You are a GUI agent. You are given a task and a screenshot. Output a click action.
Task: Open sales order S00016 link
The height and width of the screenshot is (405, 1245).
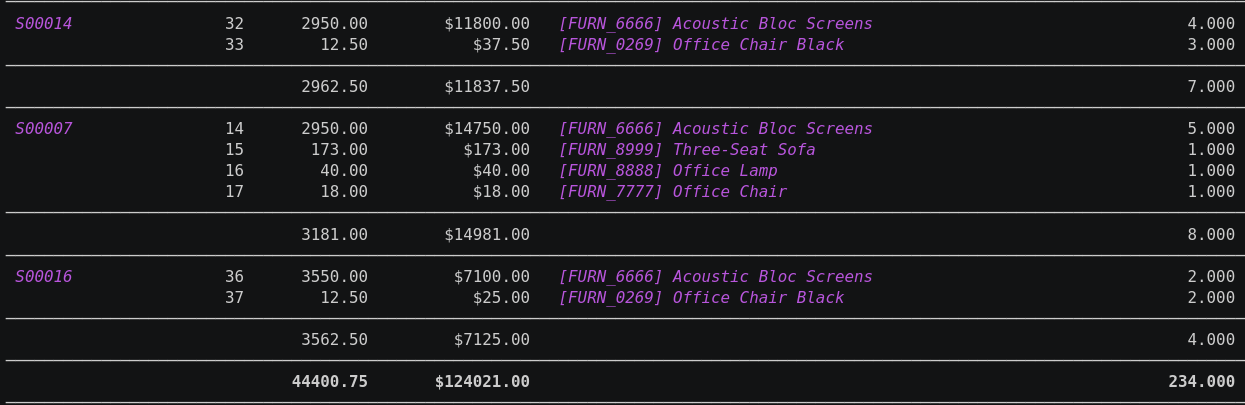pos(44,277)
